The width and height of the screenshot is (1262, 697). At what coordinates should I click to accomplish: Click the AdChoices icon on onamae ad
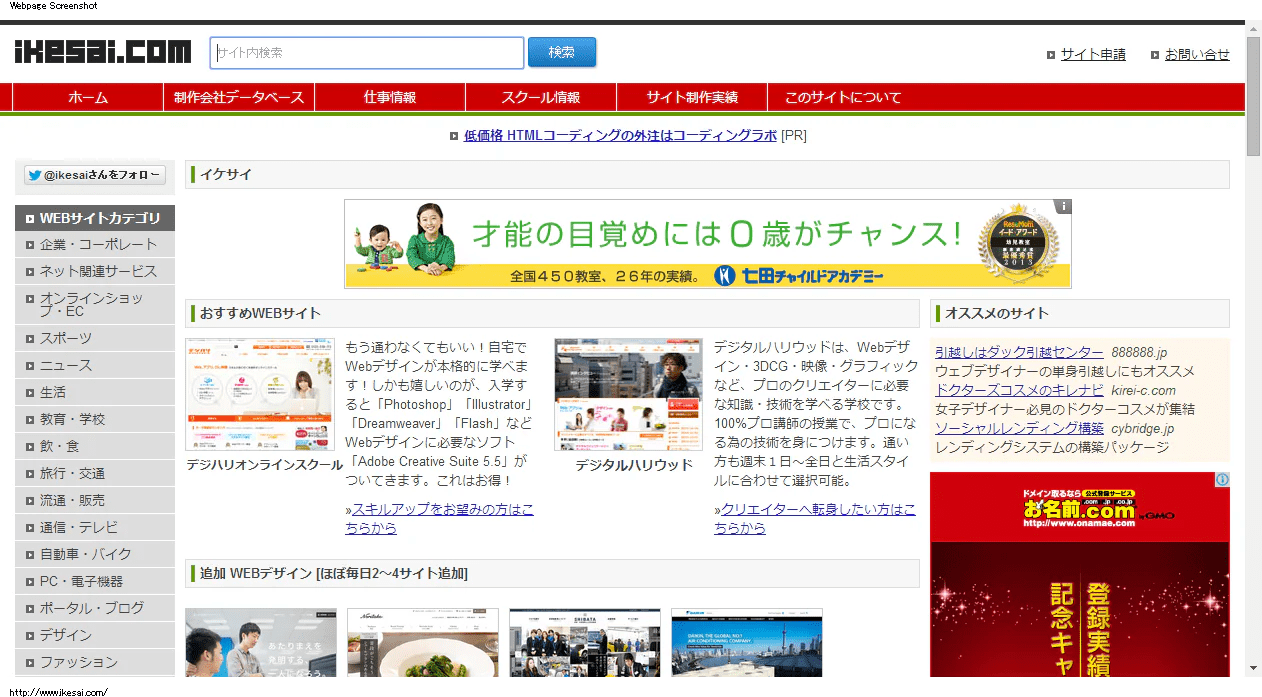pos(1222,480)
